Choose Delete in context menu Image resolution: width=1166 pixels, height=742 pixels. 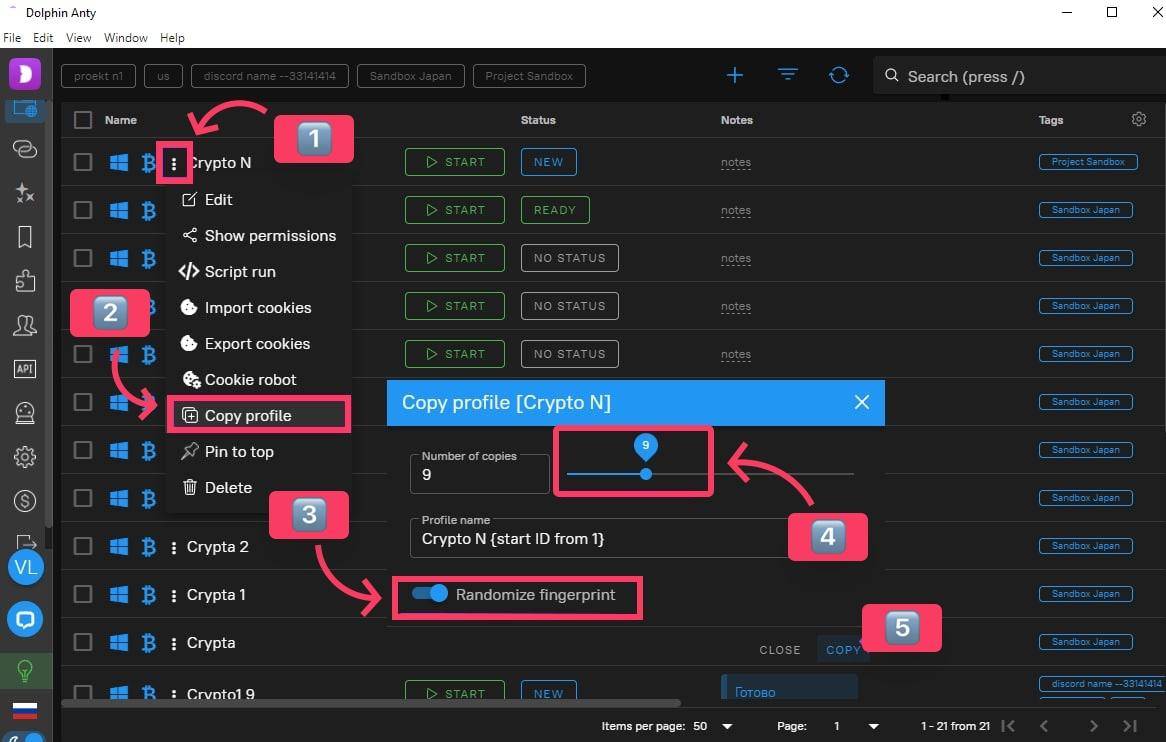point(259,488)
